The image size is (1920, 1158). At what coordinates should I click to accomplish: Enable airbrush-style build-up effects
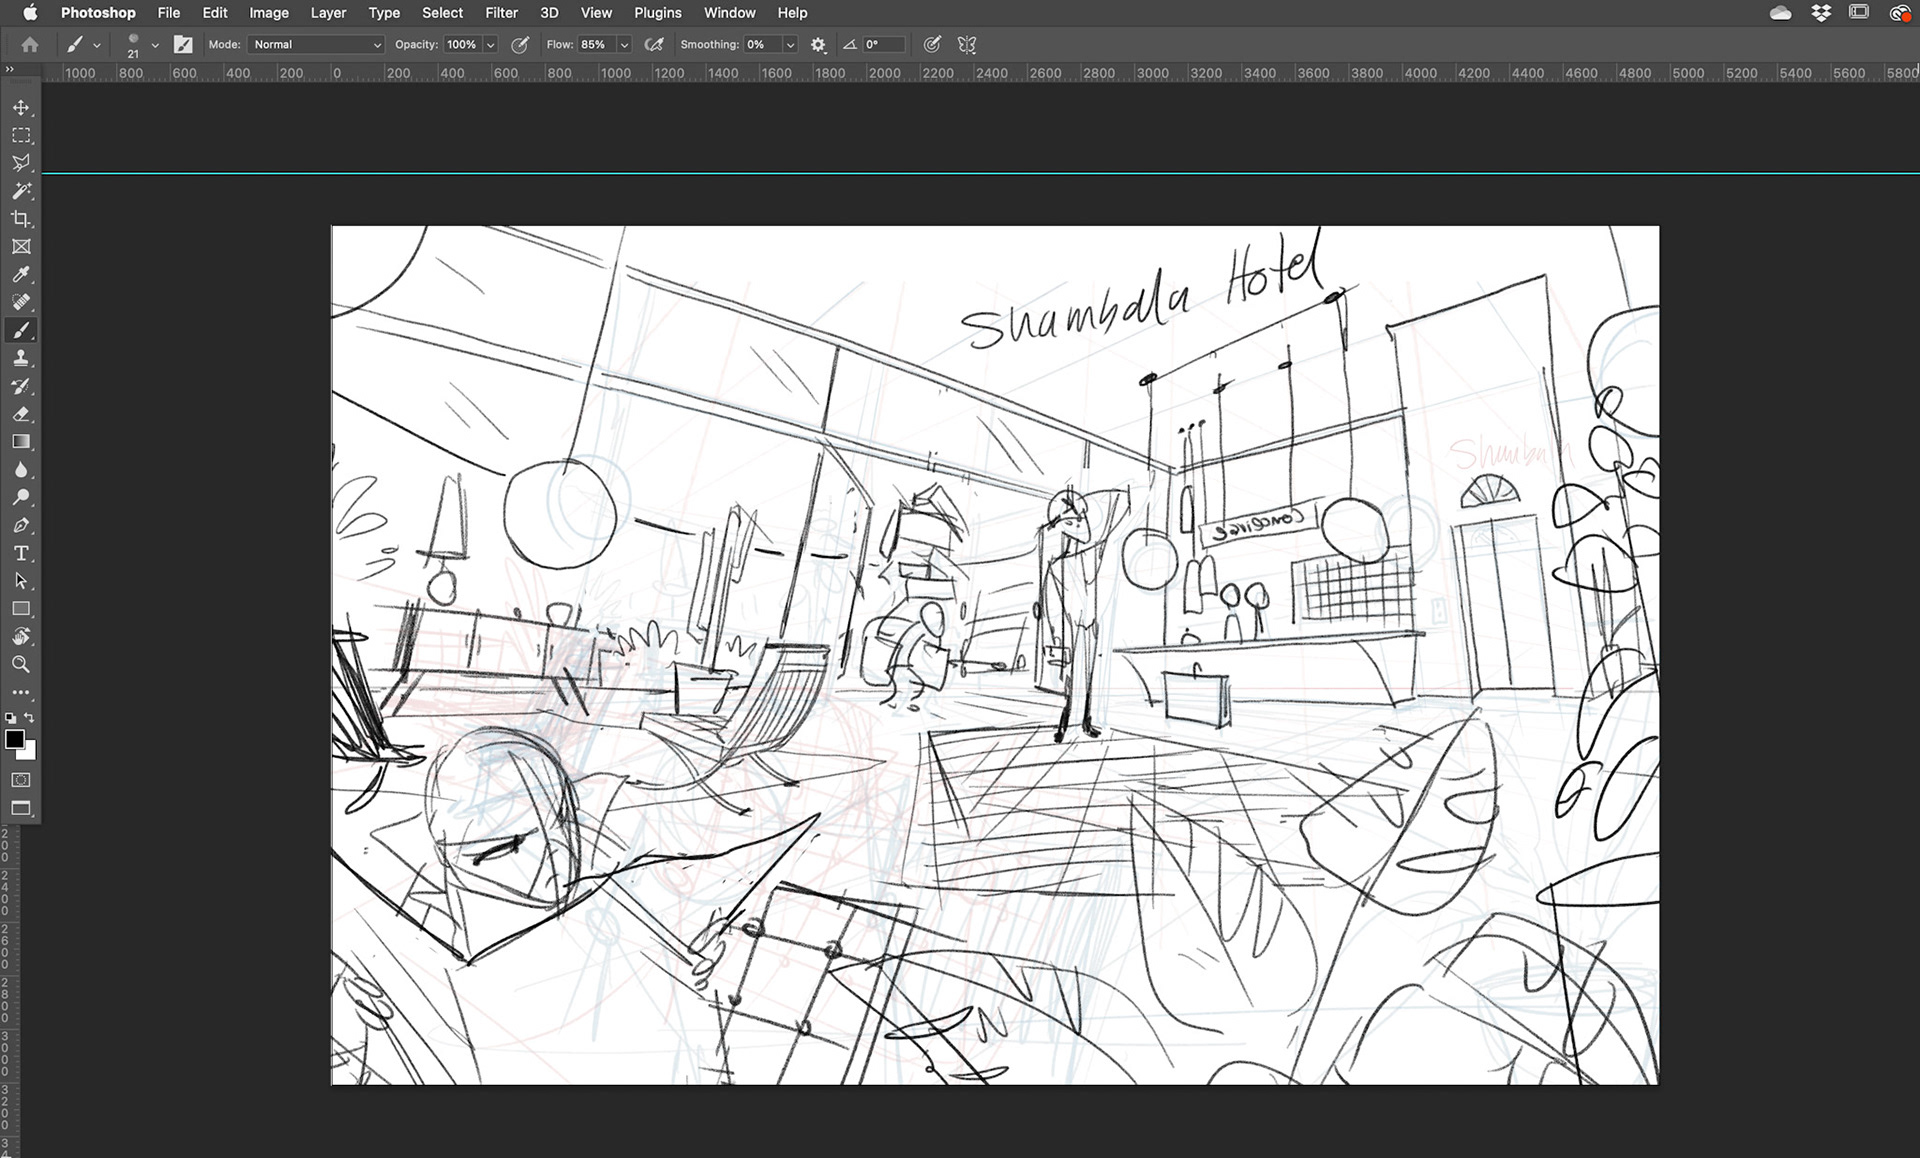(x=655, y=44)
